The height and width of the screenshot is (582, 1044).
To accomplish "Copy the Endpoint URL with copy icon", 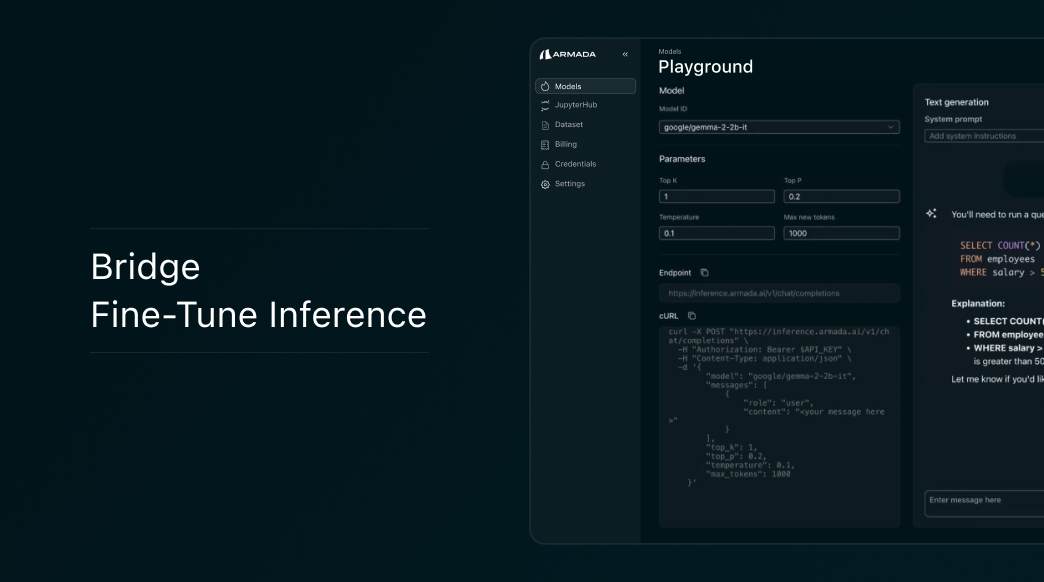I will click(704, 272).
